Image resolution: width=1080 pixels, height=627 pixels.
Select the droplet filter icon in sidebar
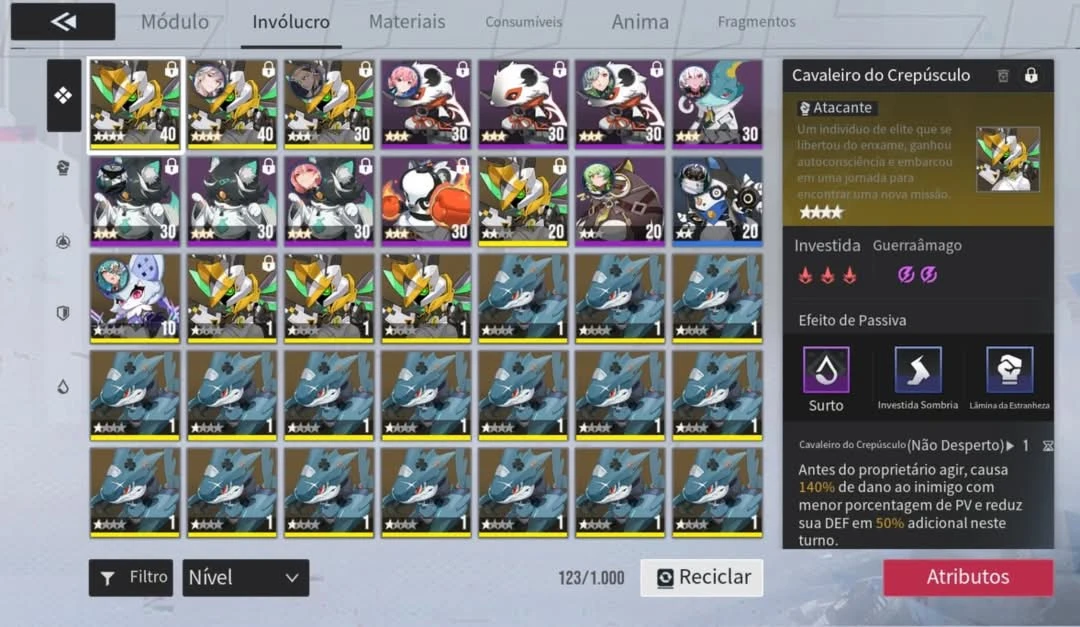click(x=63, y=387)
